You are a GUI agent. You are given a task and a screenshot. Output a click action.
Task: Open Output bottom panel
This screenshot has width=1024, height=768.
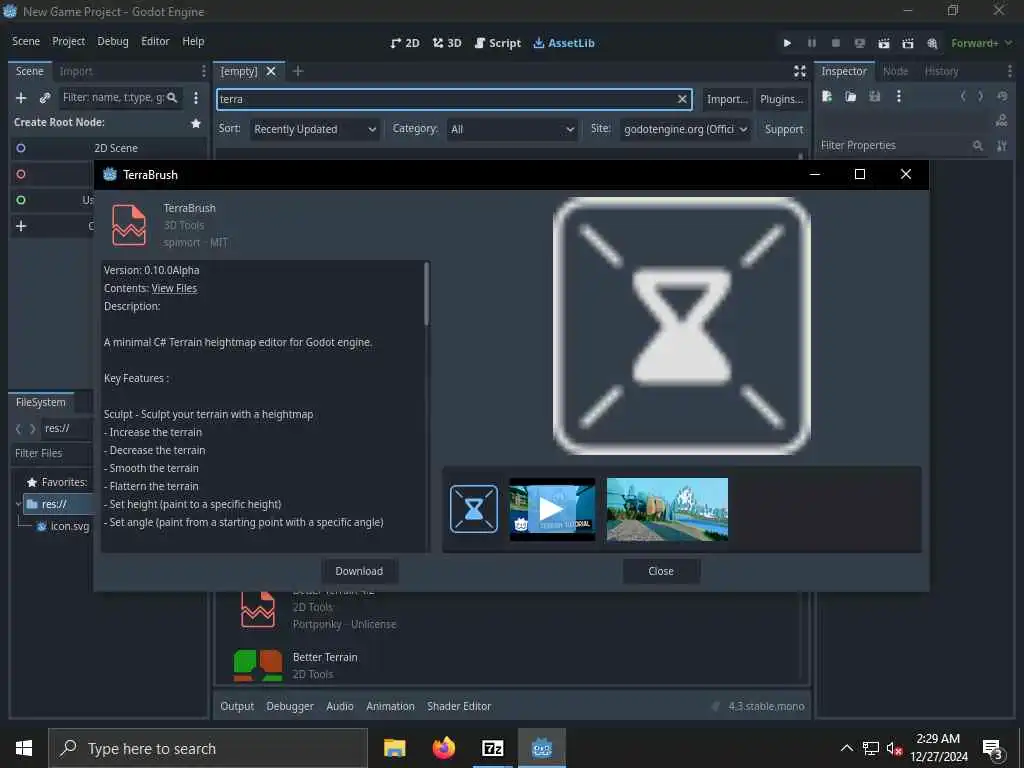[237, 706]
